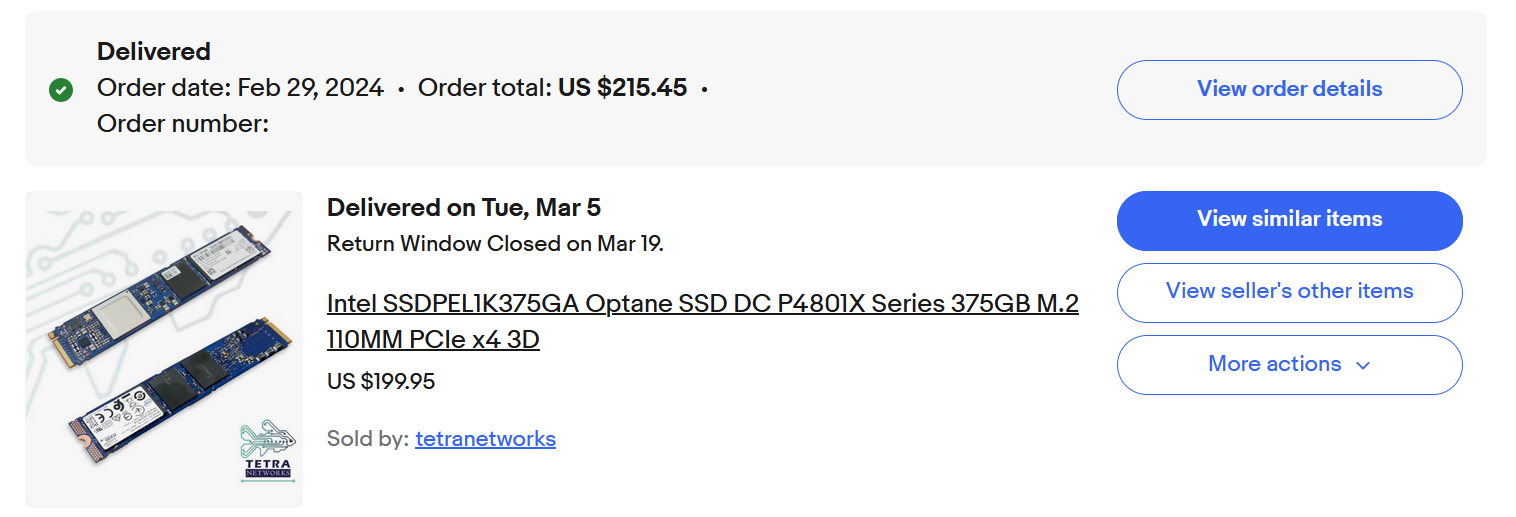Open View seller's other items

pyautogui.click(x=1288, y=292)
